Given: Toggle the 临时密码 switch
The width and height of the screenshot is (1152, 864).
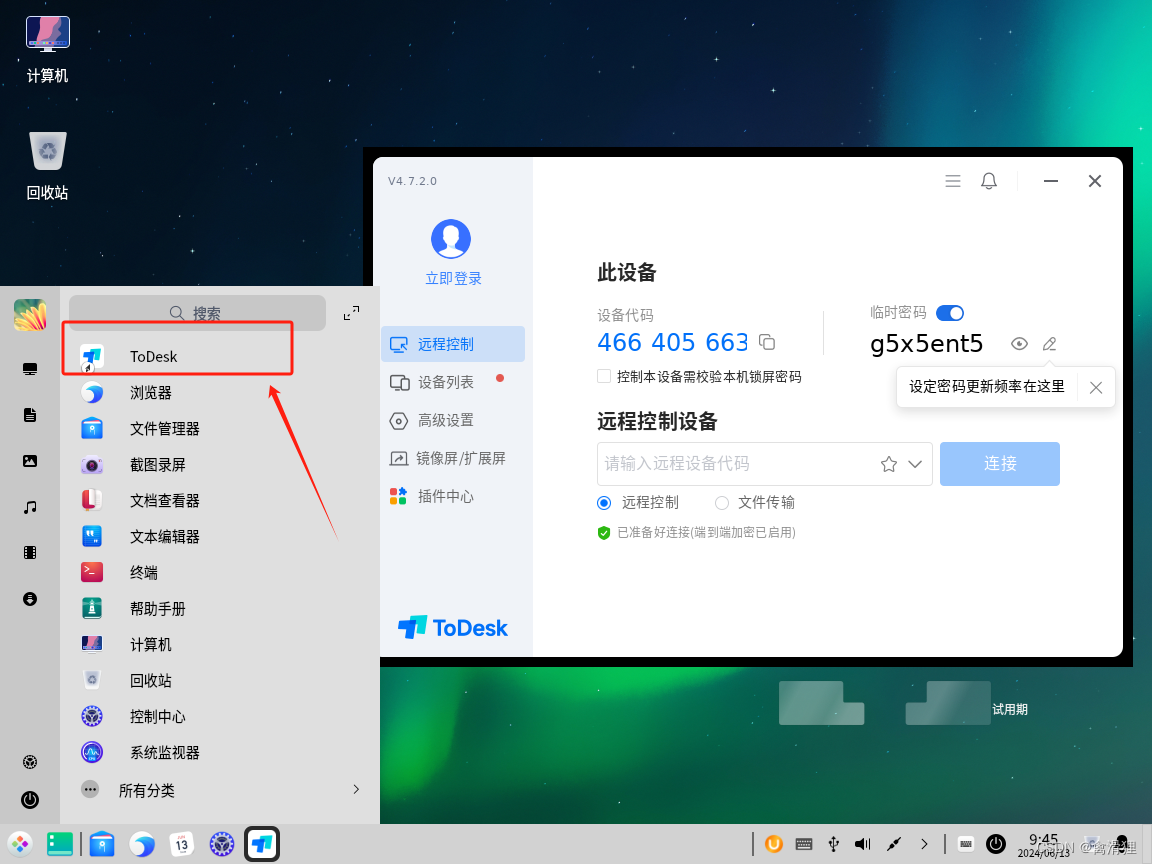Looking at the screenshot, I should click(950, 313).
